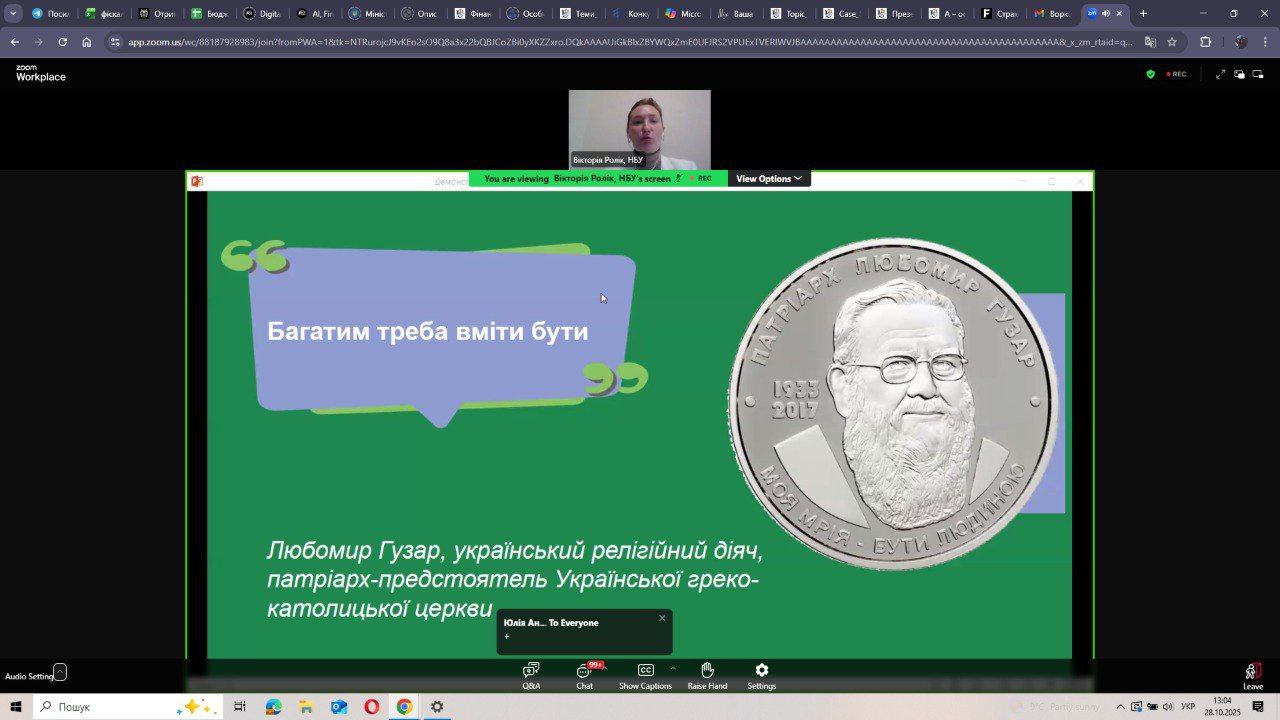1280x720 pixels.
Task: Open the Chat panel
Action: click(x=584, y=675)
